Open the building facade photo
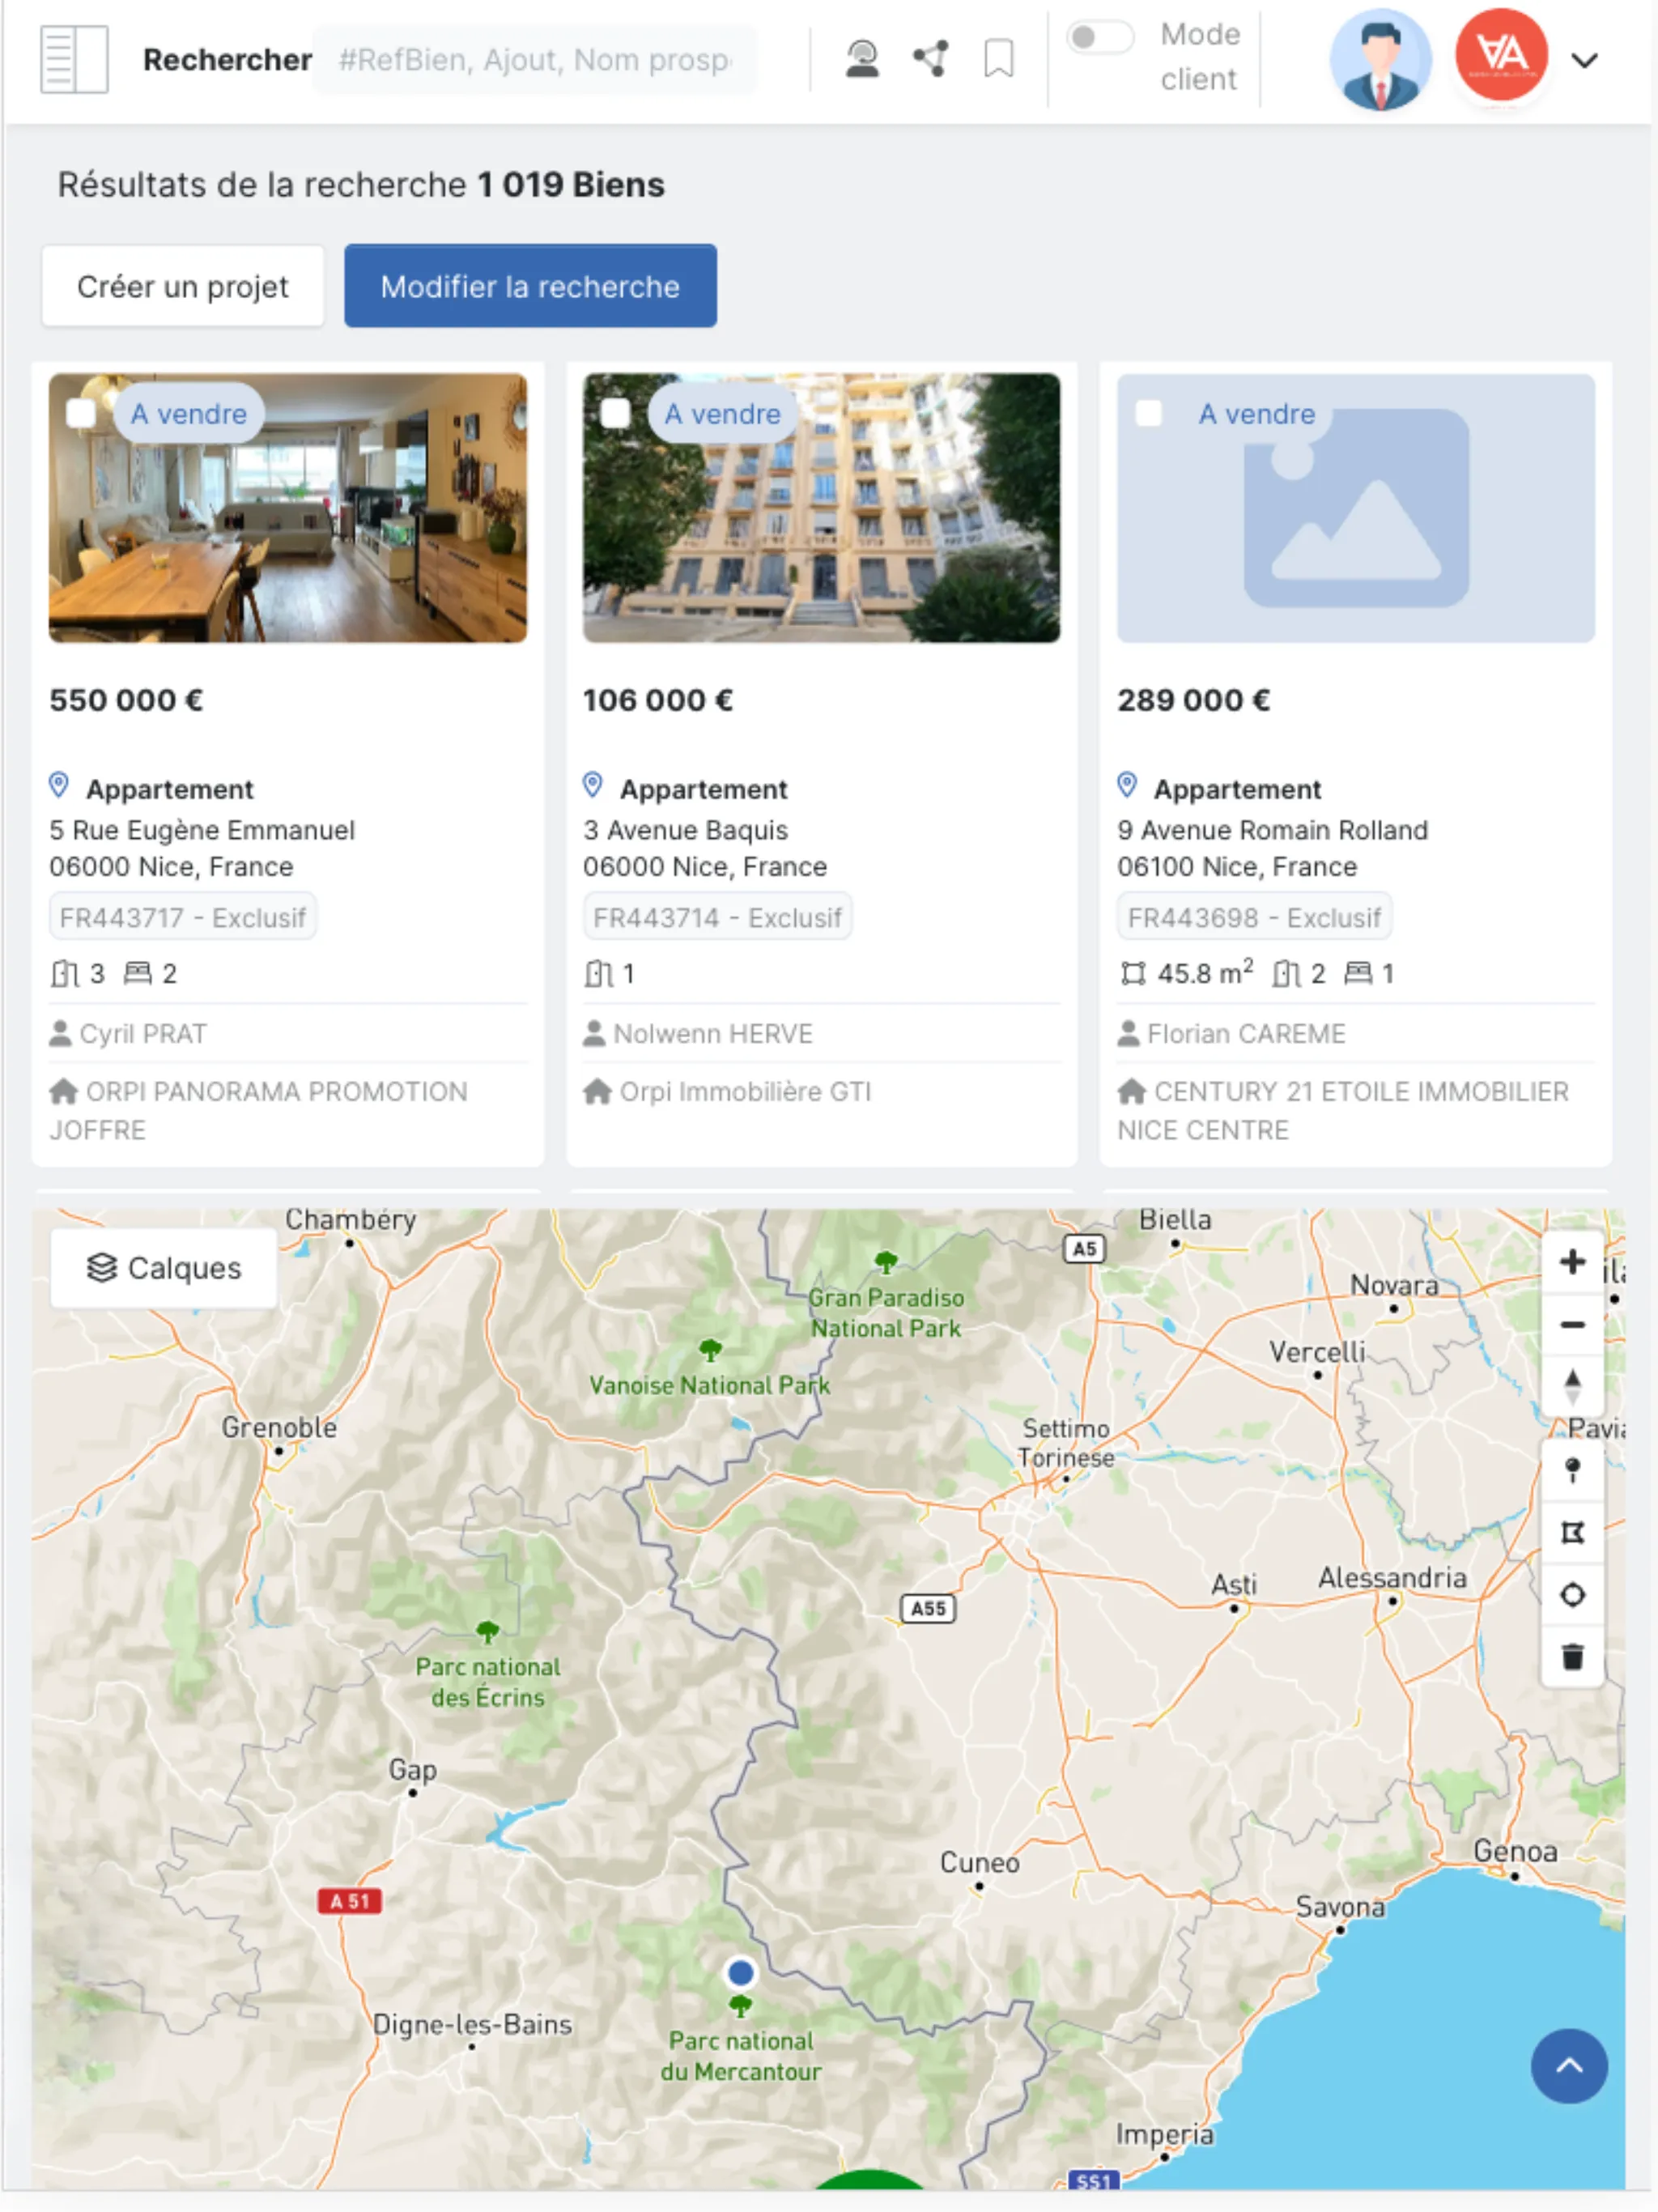1658x2212 pixels. [822, 508]
